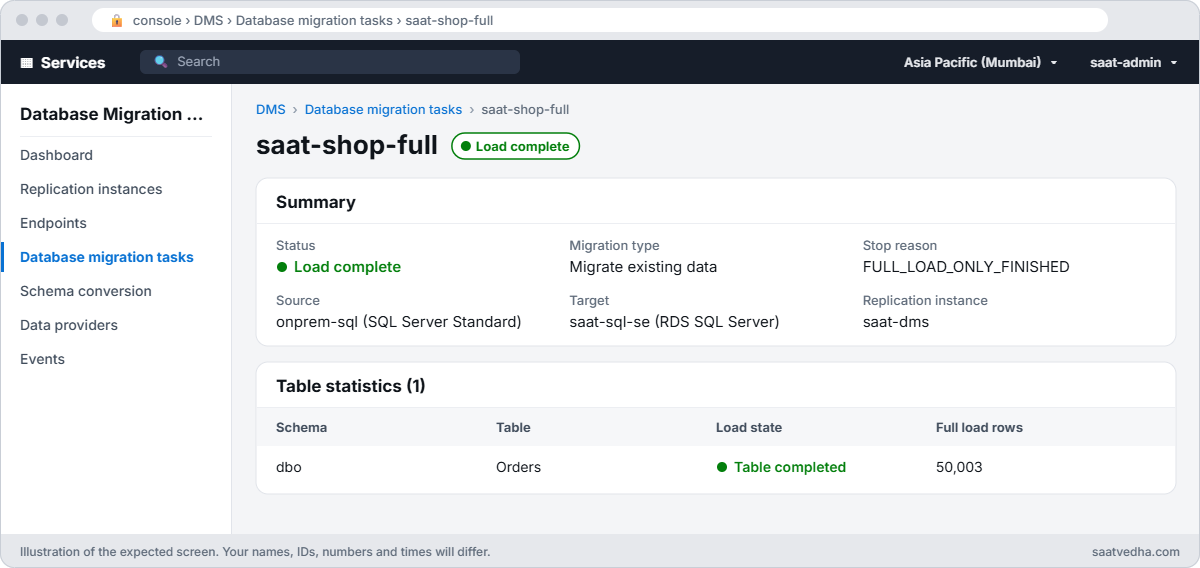Select Endpoints in the sidebar
Screen dimensions: 1200x568
pos(53,223)
